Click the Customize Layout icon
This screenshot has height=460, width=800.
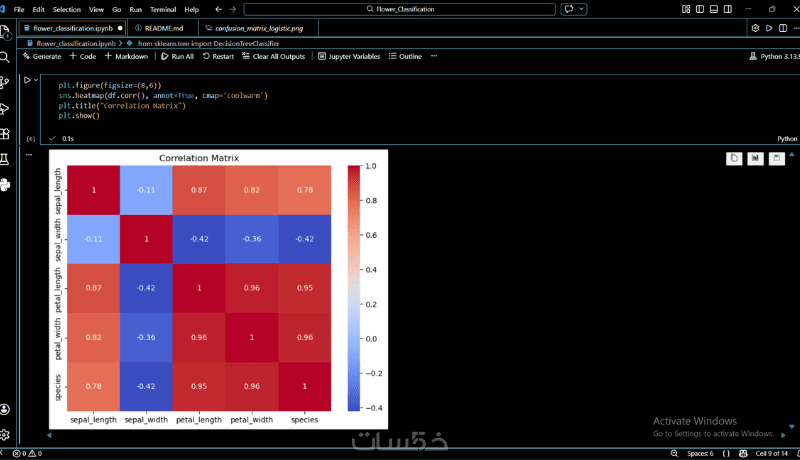tap(686, 9)
